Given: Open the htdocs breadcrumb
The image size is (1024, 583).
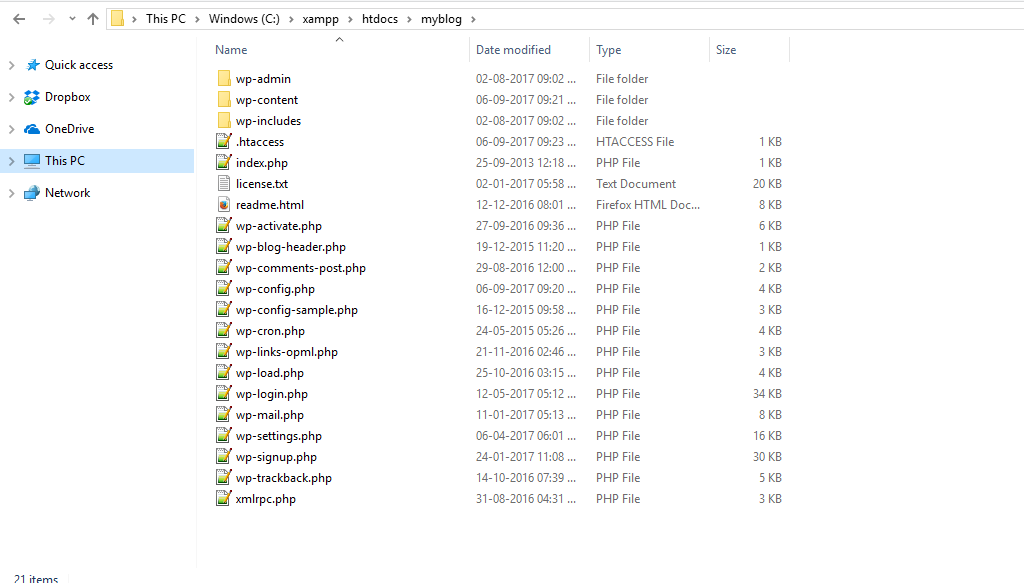Looking at the screenshot, I should click(380, 19).
